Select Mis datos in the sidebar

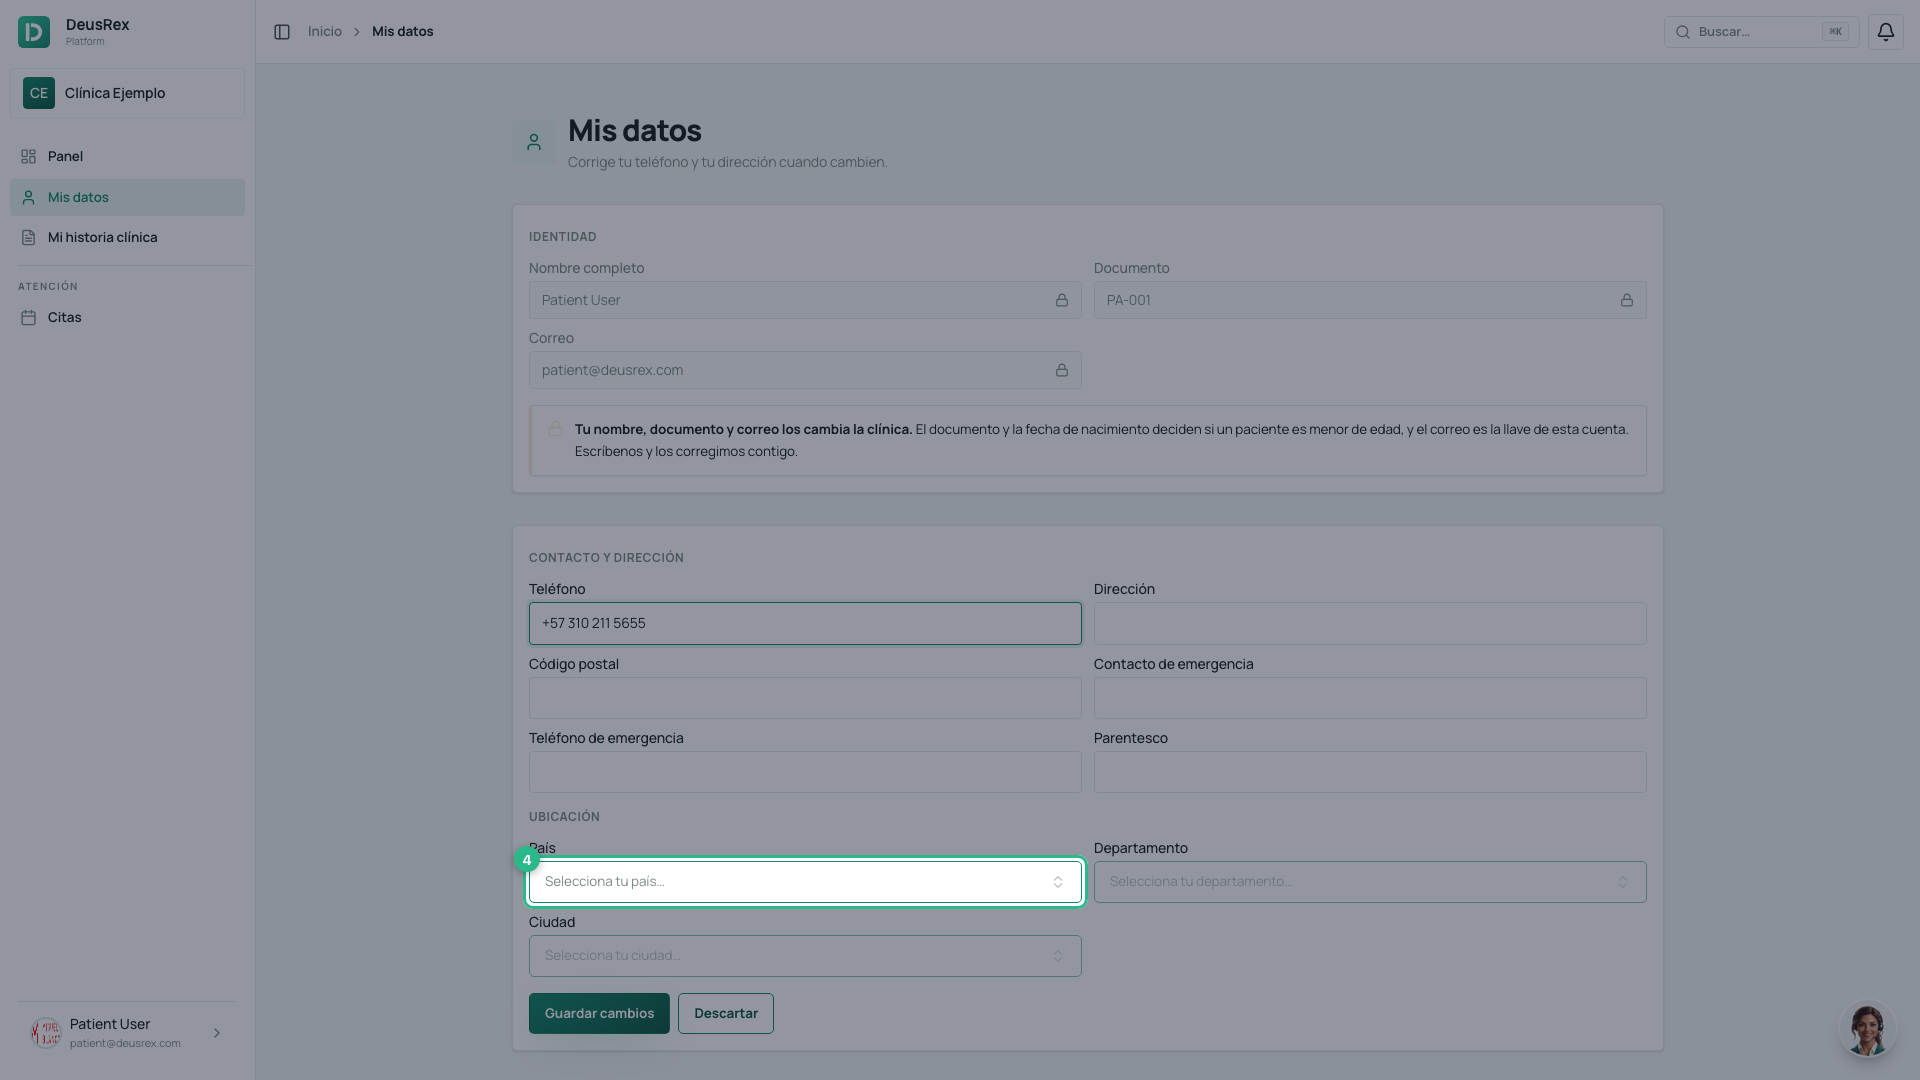[127, 197]
